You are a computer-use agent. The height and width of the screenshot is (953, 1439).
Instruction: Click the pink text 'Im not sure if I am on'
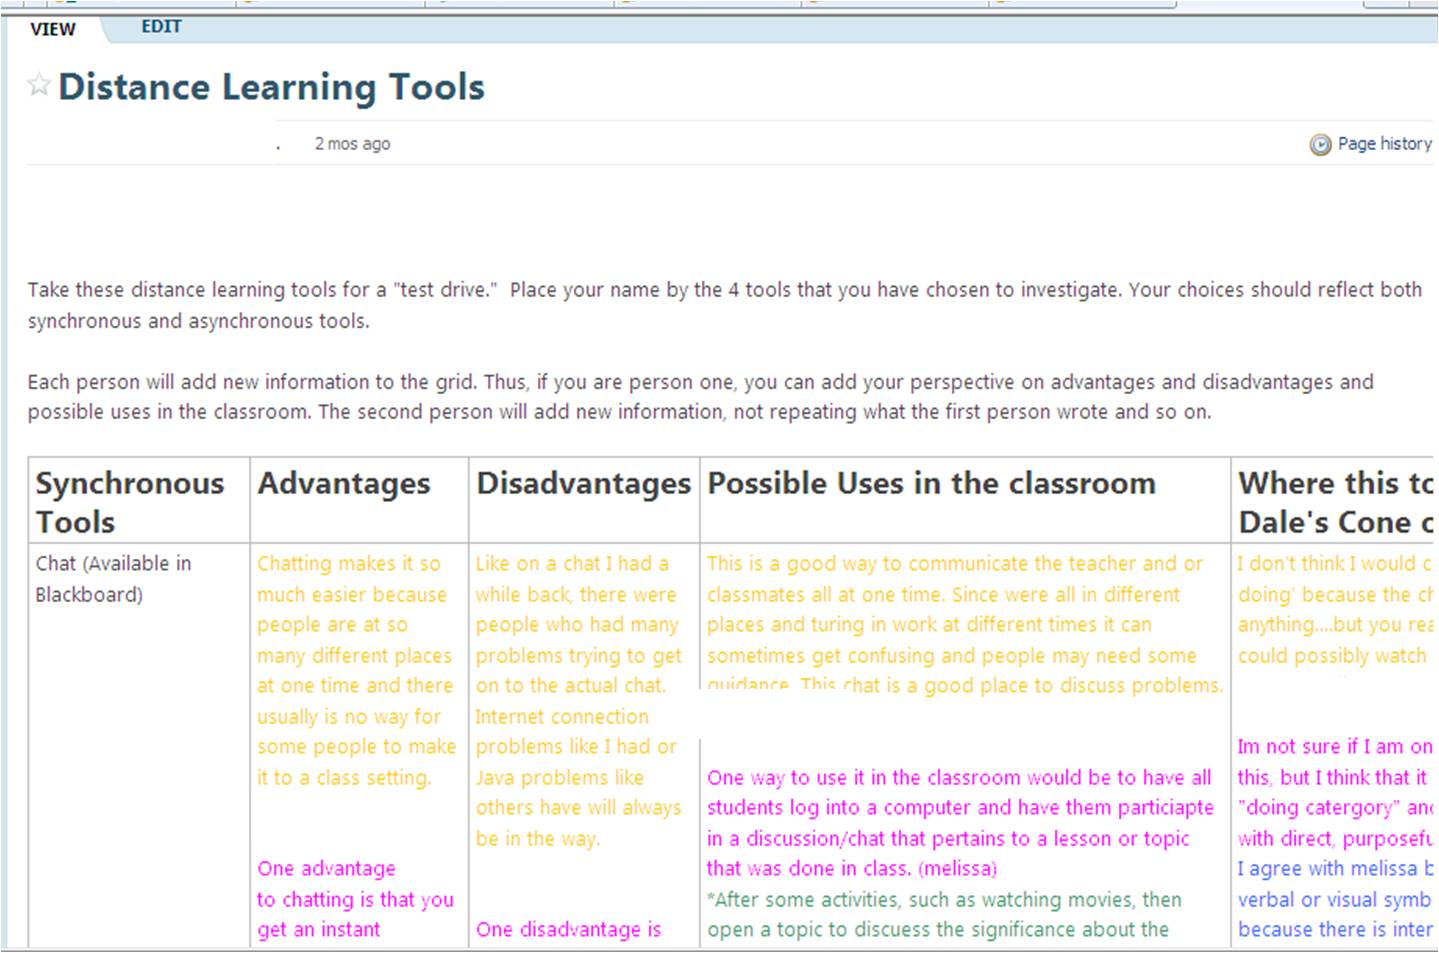pyautogui.click(x=1334, y=747)
